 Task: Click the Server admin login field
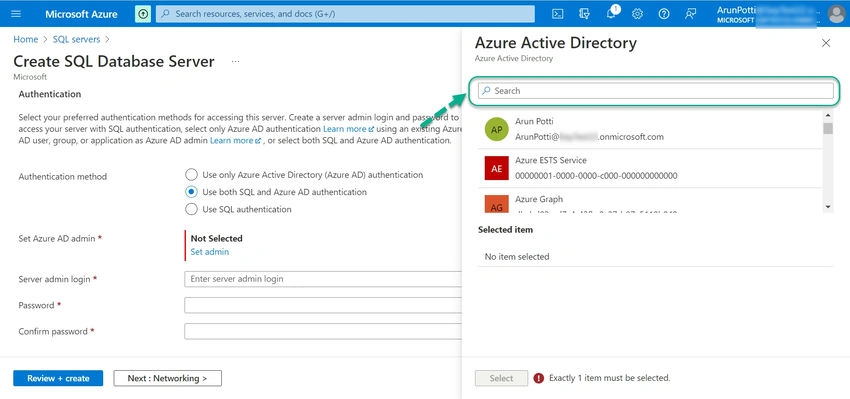(x=323, y=279)
